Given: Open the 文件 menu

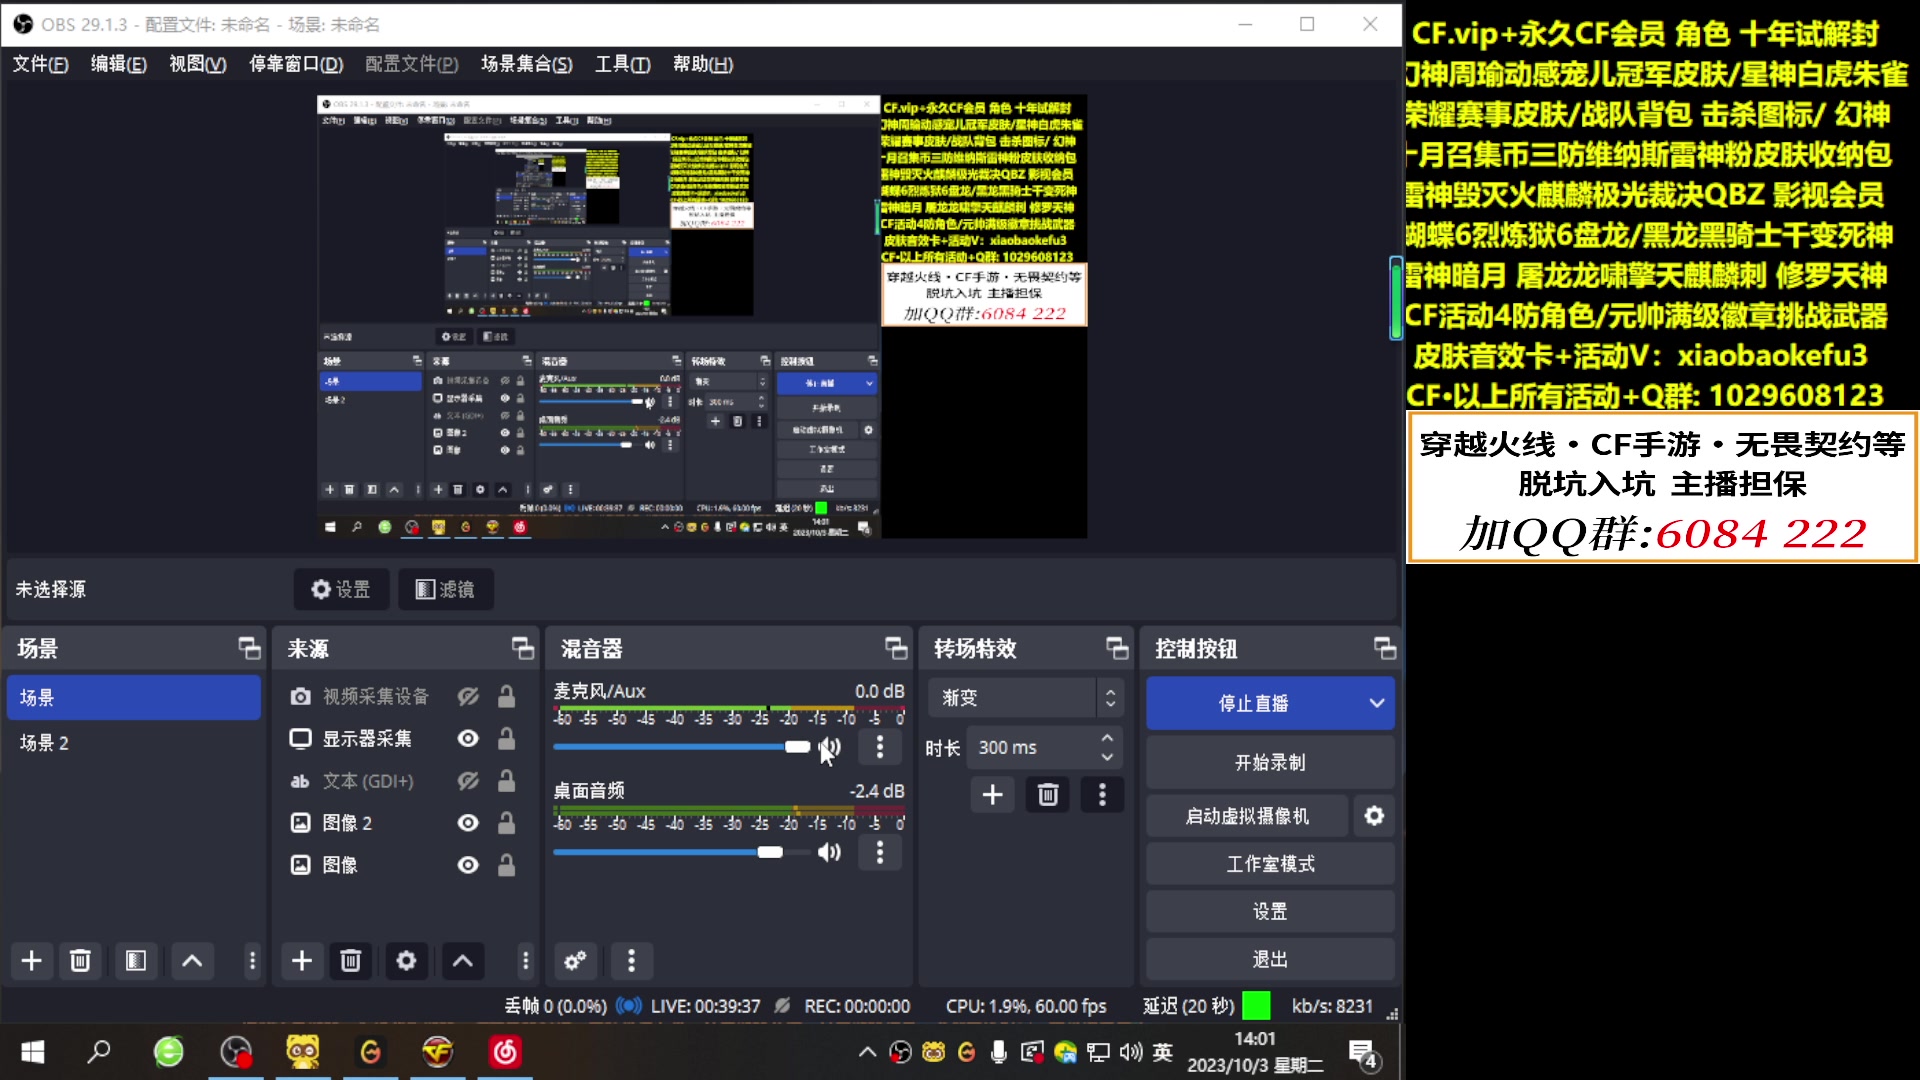Looking at the screenshot, I should (40, 64).
